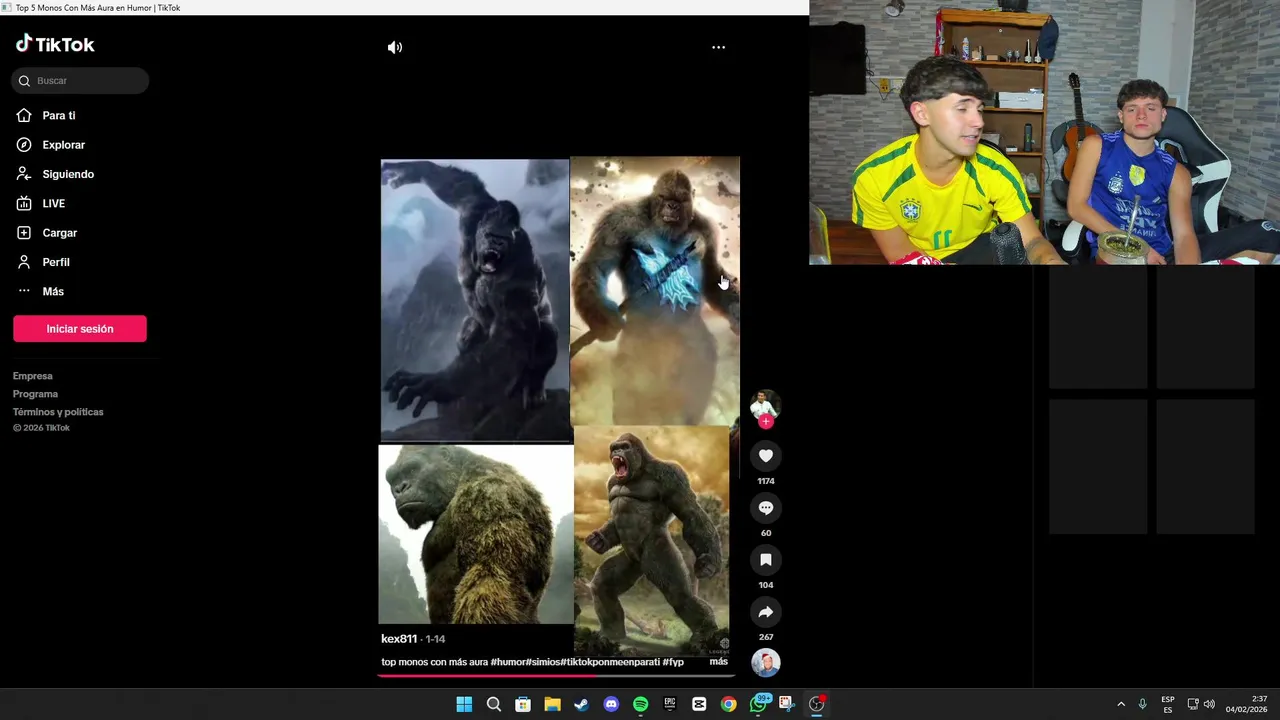Image resolution: width=1280 pixels, height=720 pixels.
Task: Open the ESP ES language switcher
Action: tap(1168, 704)
